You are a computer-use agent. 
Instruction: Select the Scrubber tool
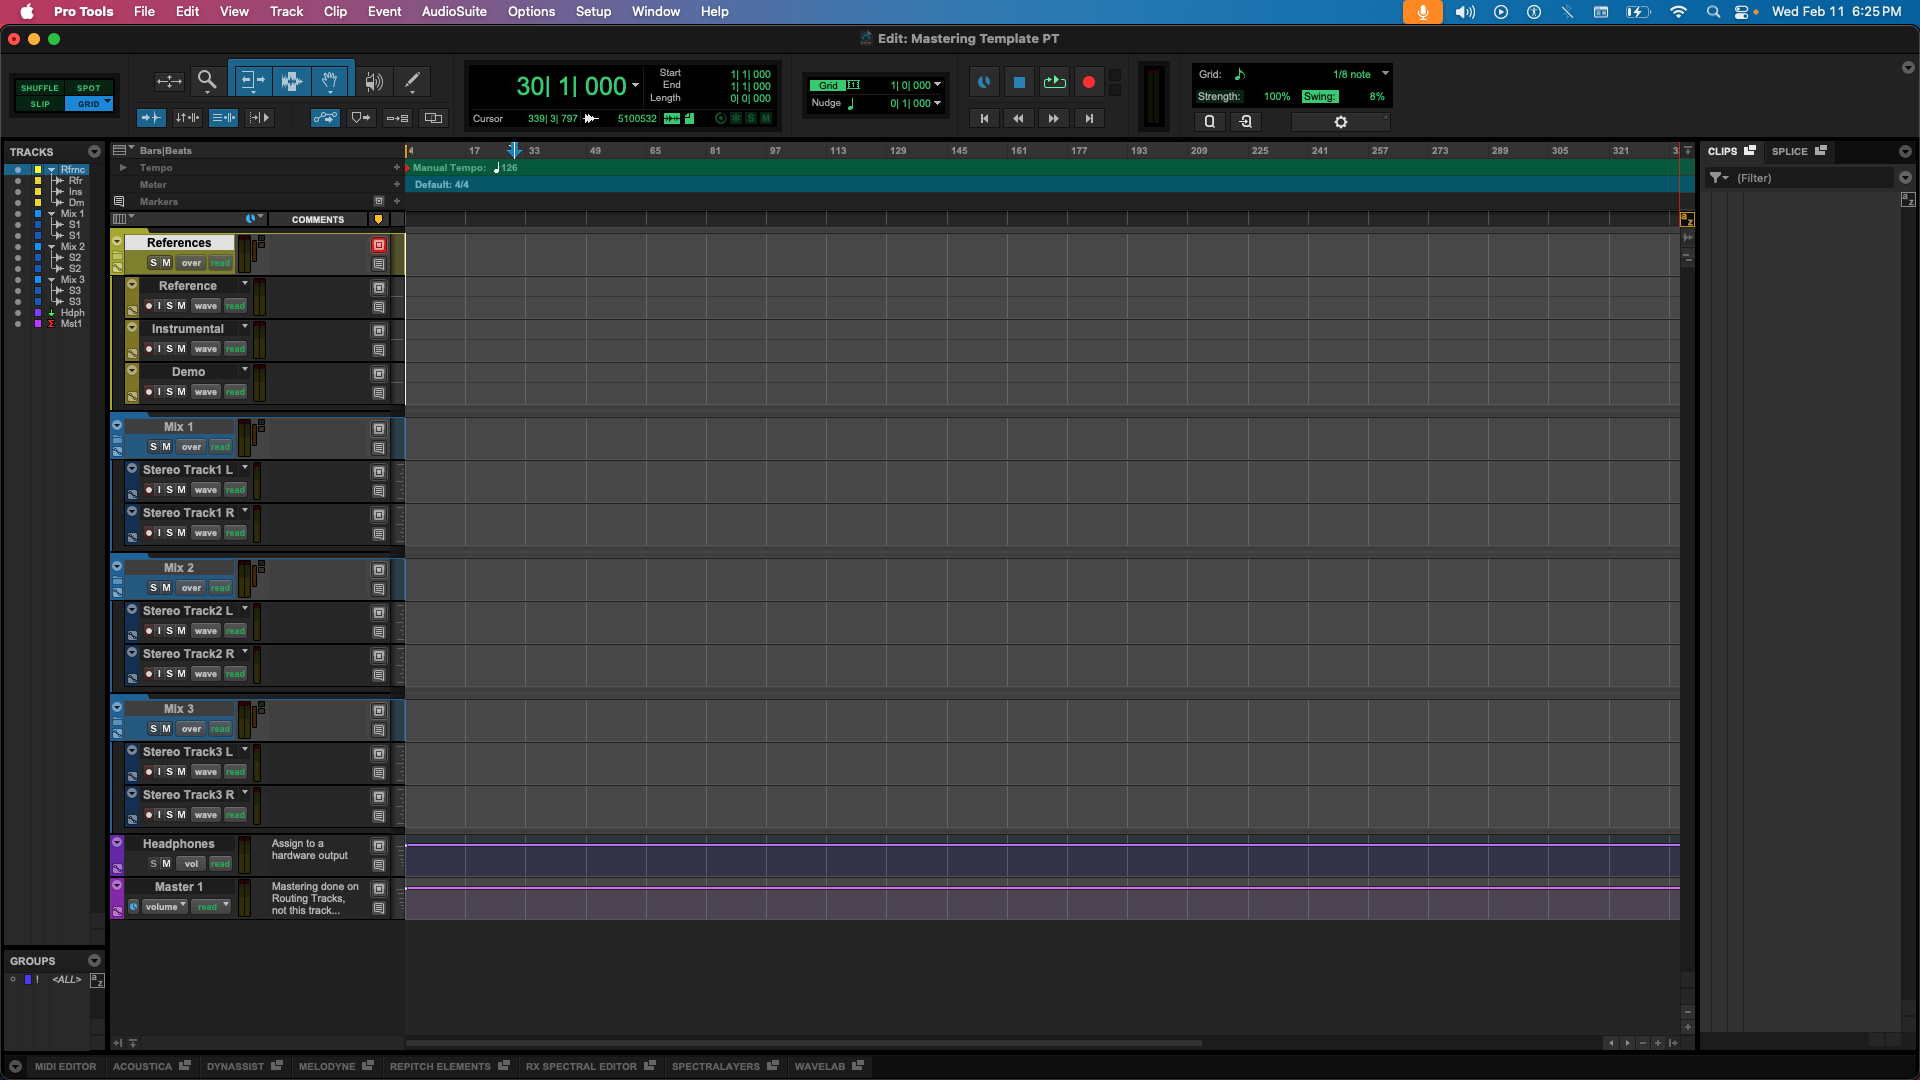click(x=373, y=80)
